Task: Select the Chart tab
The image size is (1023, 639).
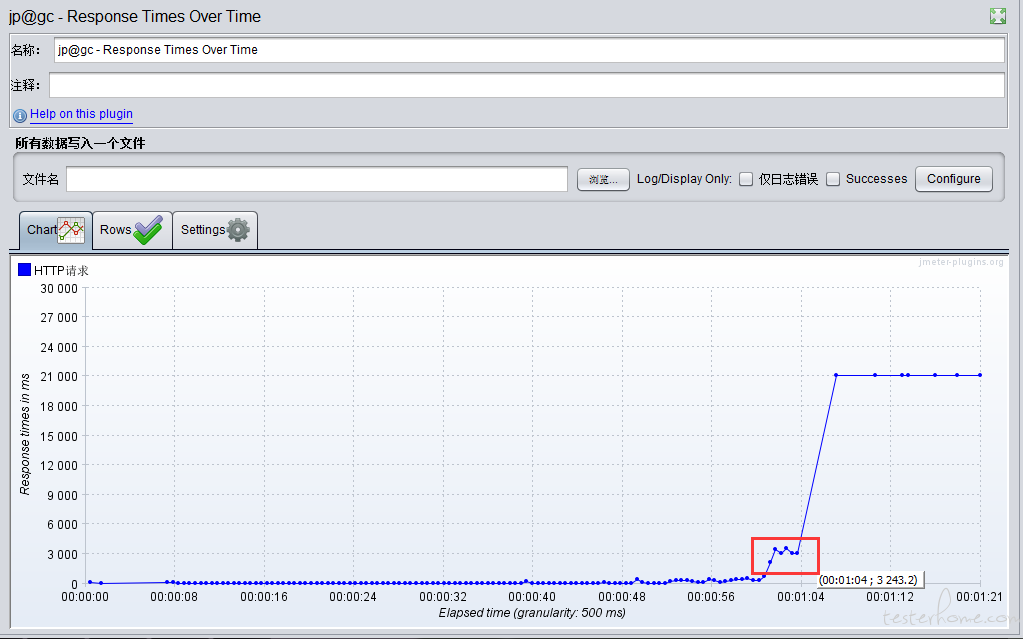Action: click(x=42, y=230)
